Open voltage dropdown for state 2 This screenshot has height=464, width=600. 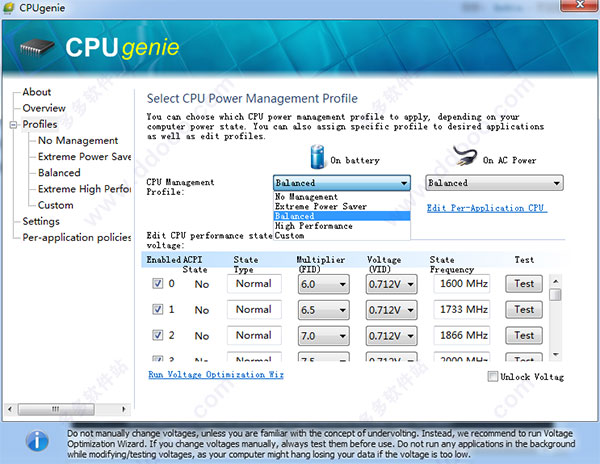coord(391,336)
